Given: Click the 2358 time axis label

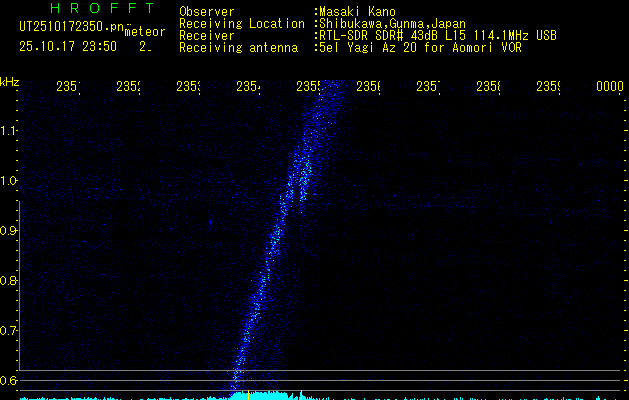Looking at the screenshot, I should [x=488, y=86].
